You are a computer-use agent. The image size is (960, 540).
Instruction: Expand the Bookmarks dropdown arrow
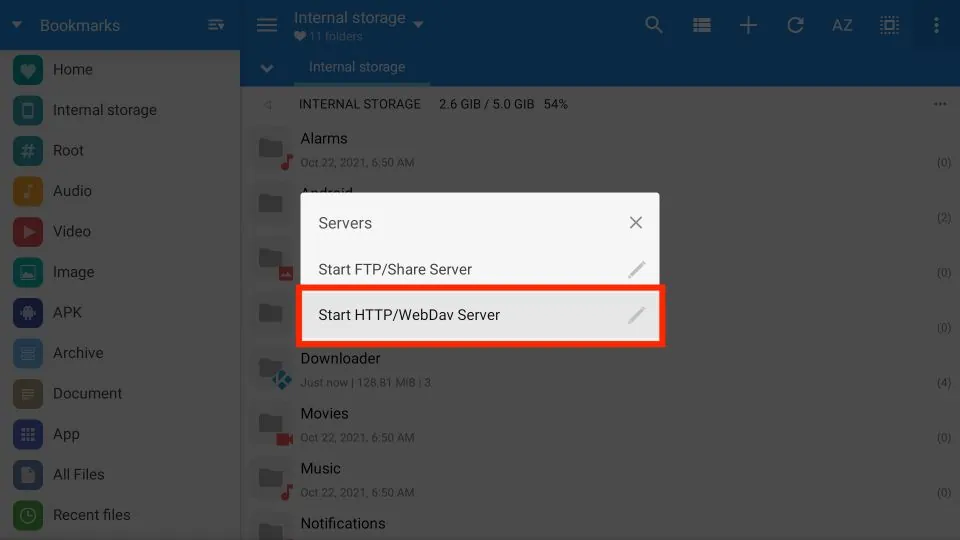pos(17,25)
